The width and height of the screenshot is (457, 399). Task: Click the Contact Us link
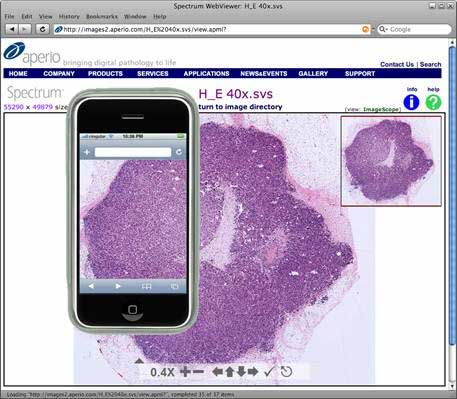click(x=397, y=64)
